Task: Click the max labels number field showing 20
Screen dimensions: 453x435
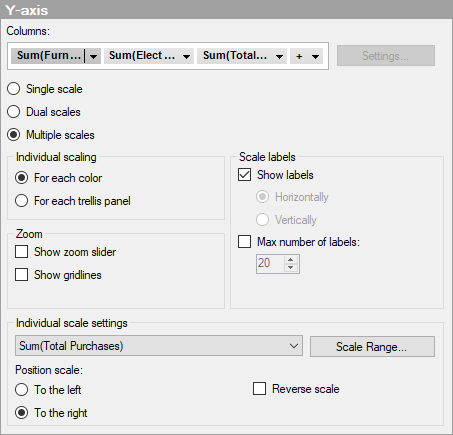Action: click(270, 263)
